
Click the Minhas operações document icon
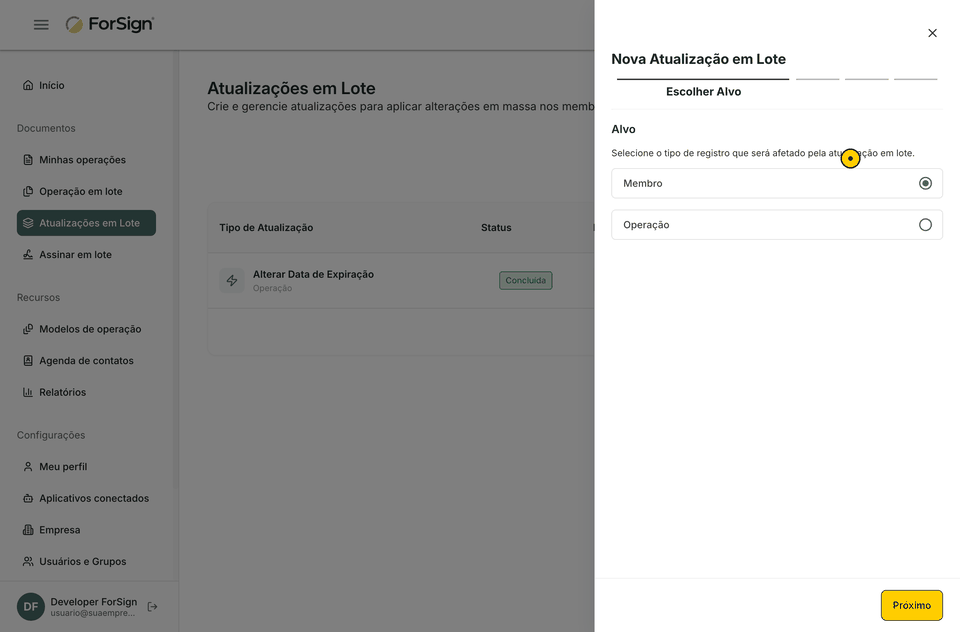28,160
